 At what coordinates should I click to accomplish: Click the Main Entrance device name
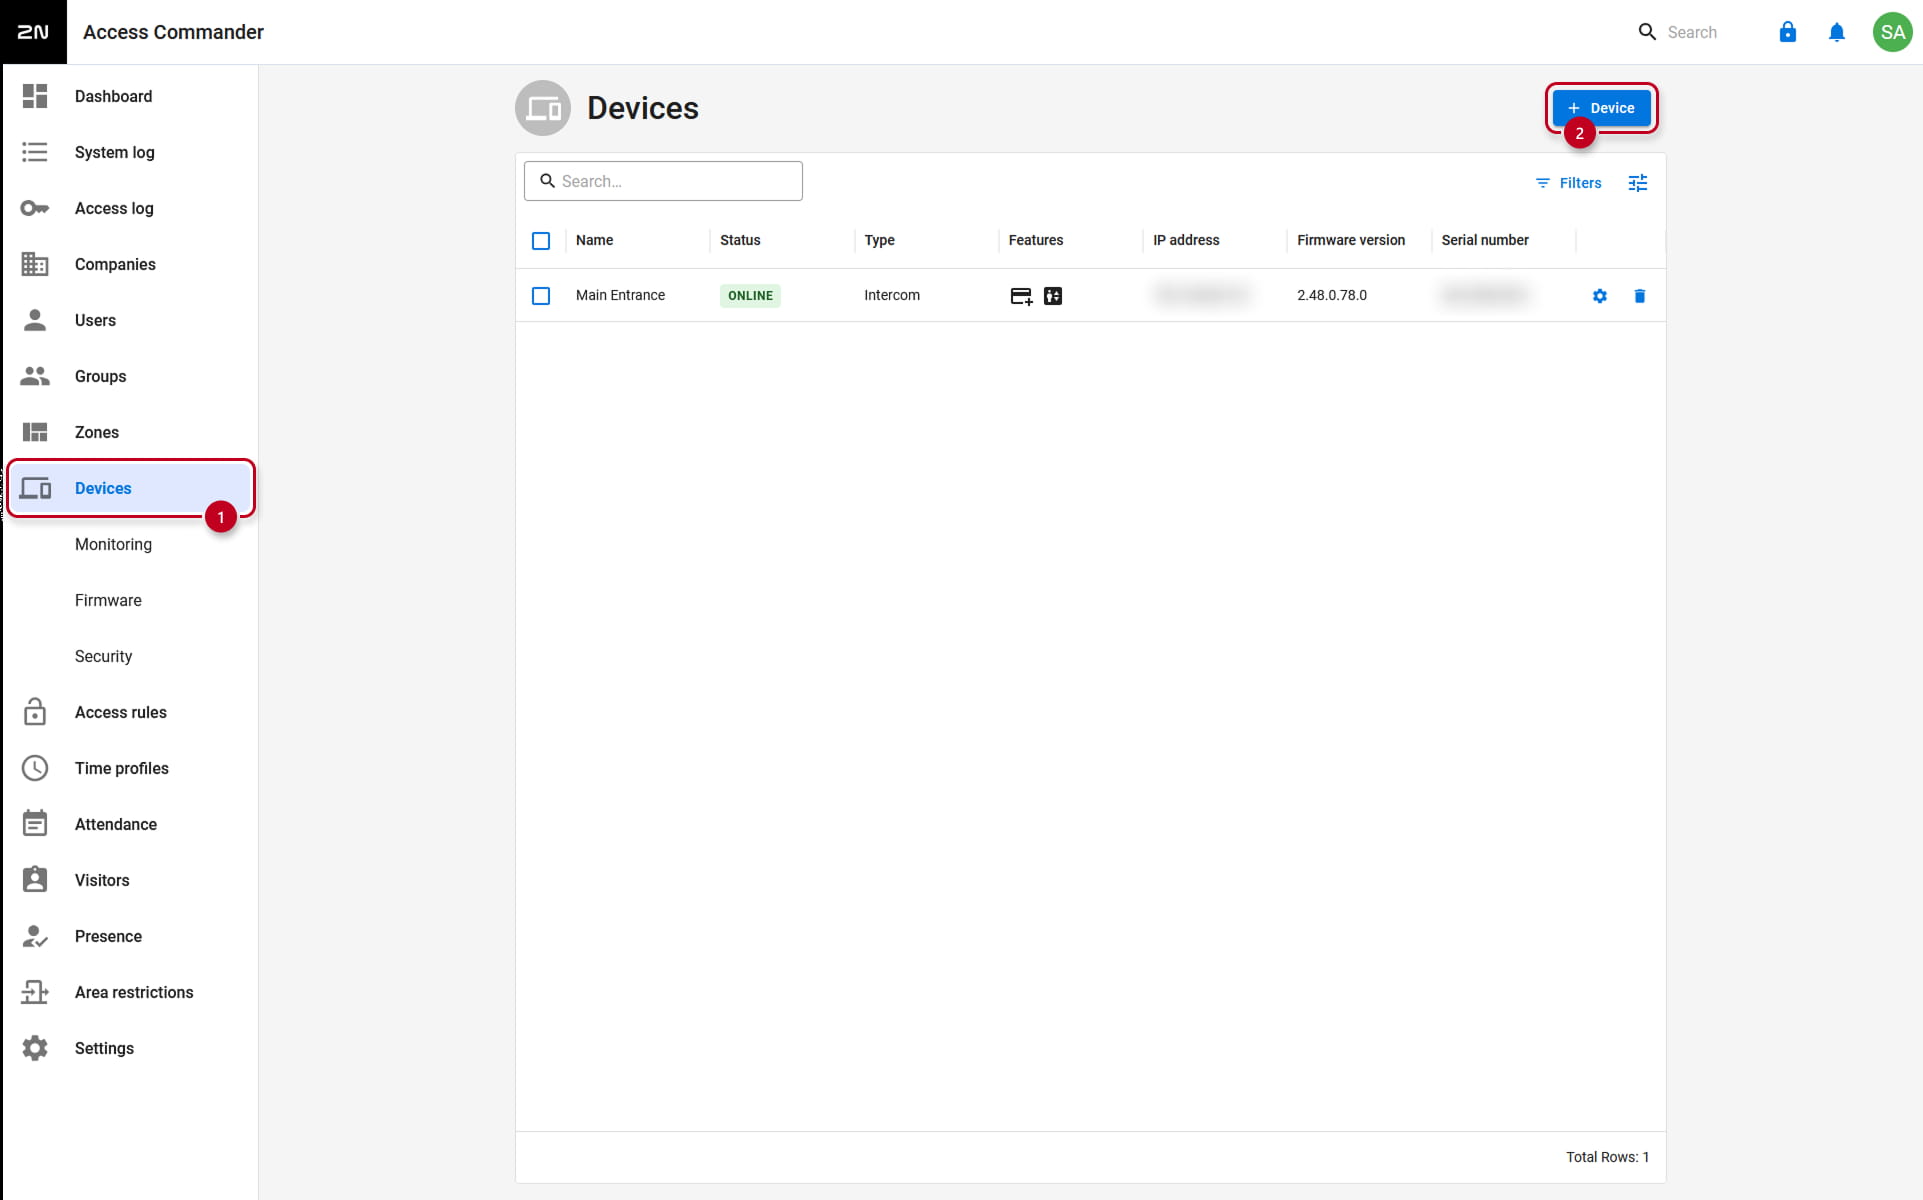(621, 296)
